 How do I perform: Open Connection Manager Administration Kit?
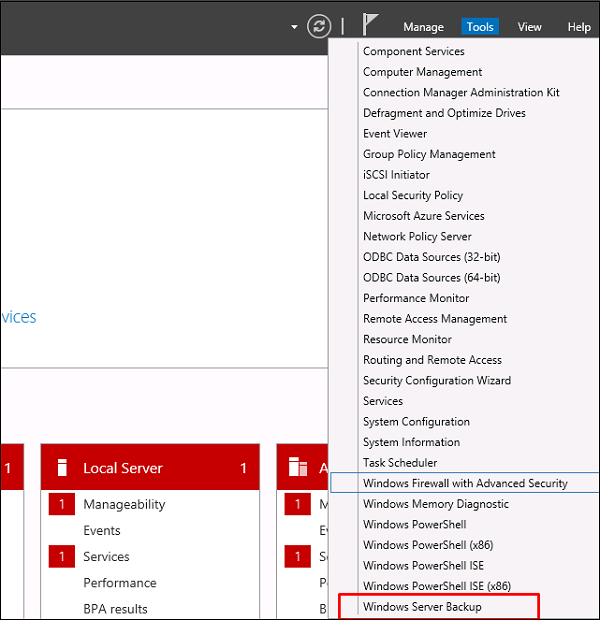461,93
